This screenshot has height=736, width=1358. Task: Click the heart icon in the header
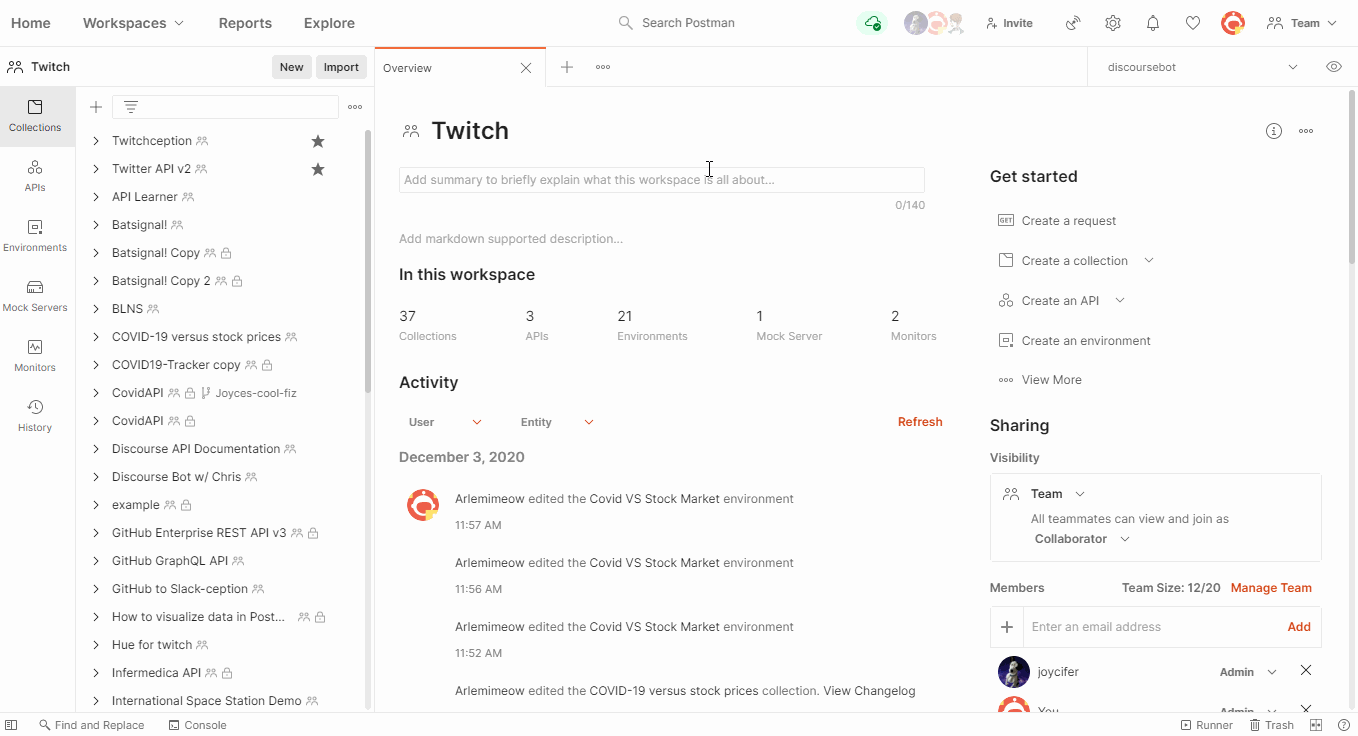click(1193, 23)
